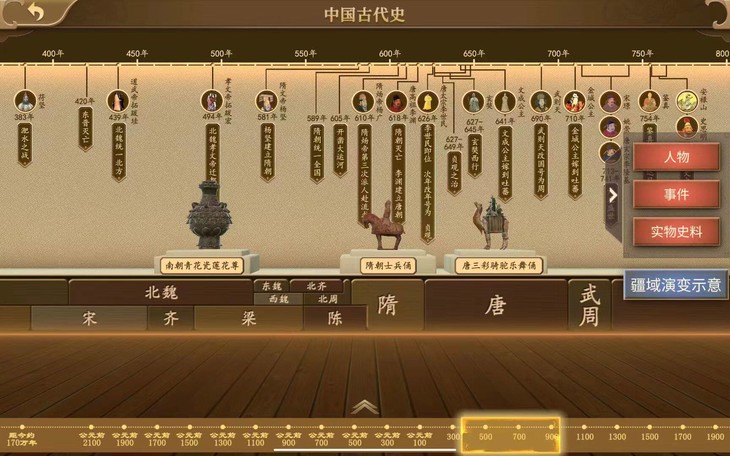
Task: Select the 隋 dynasty block
Action: [387, 305]
